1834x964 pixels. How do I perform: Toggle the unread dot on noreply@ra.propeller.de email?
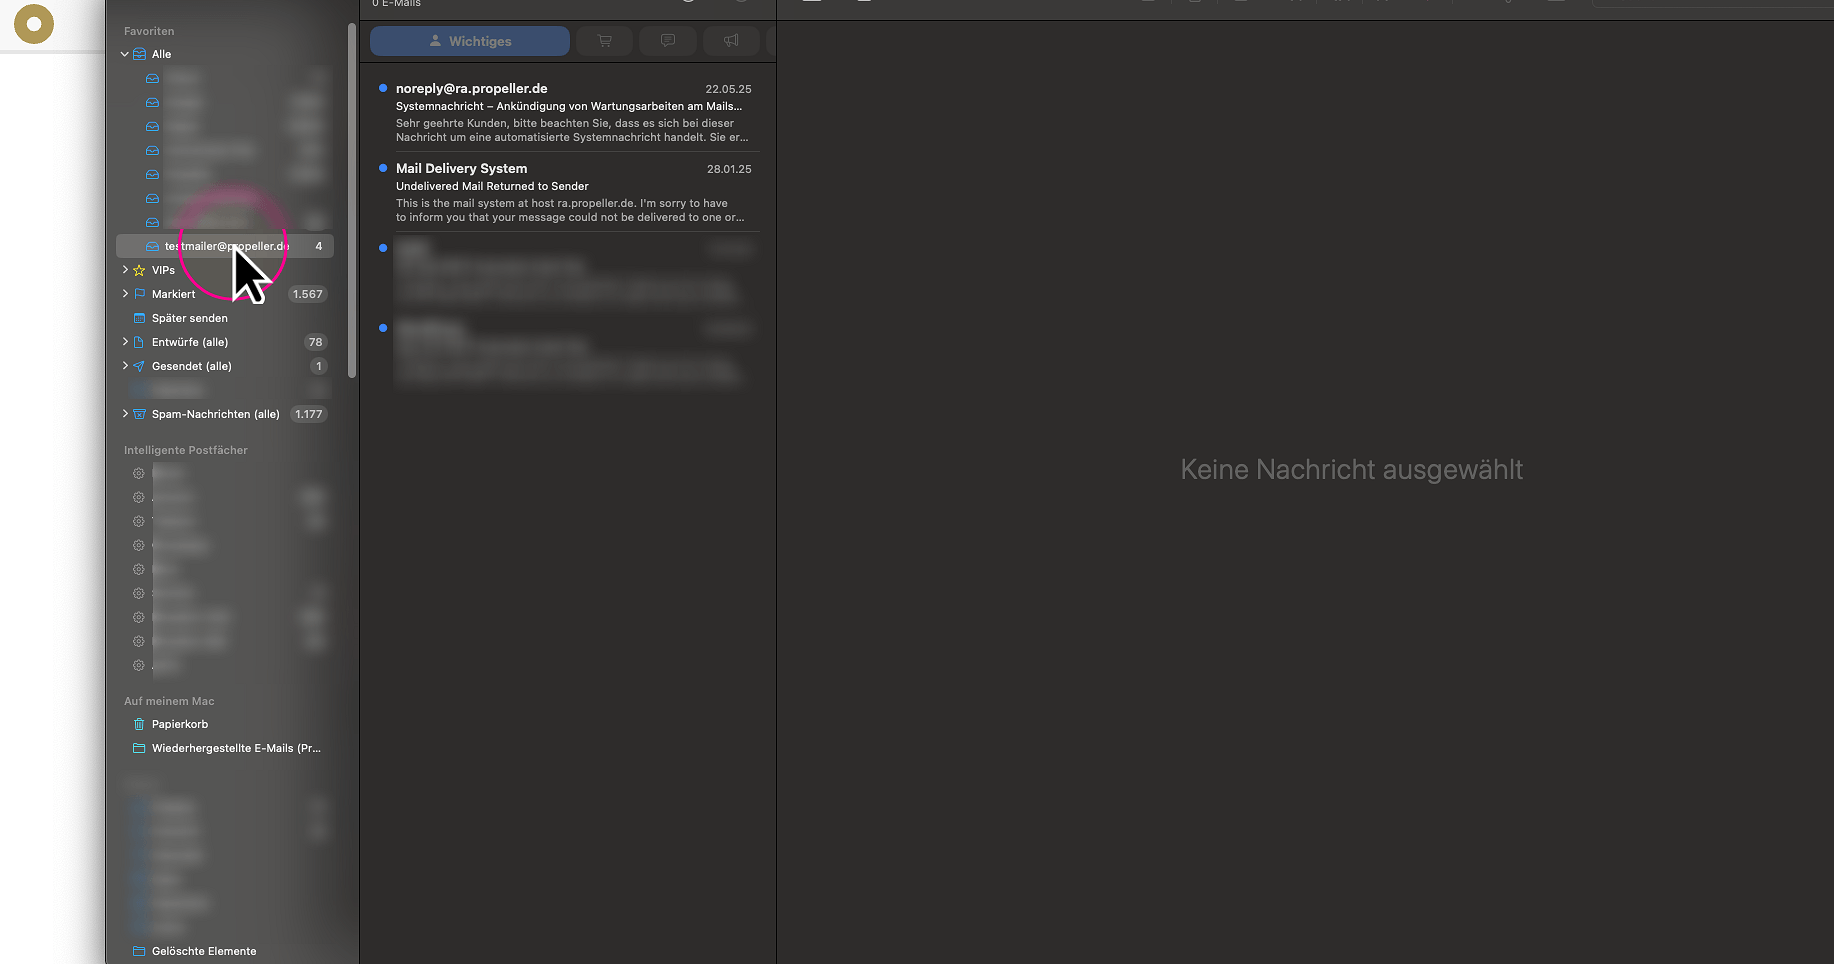click(383, 87)
